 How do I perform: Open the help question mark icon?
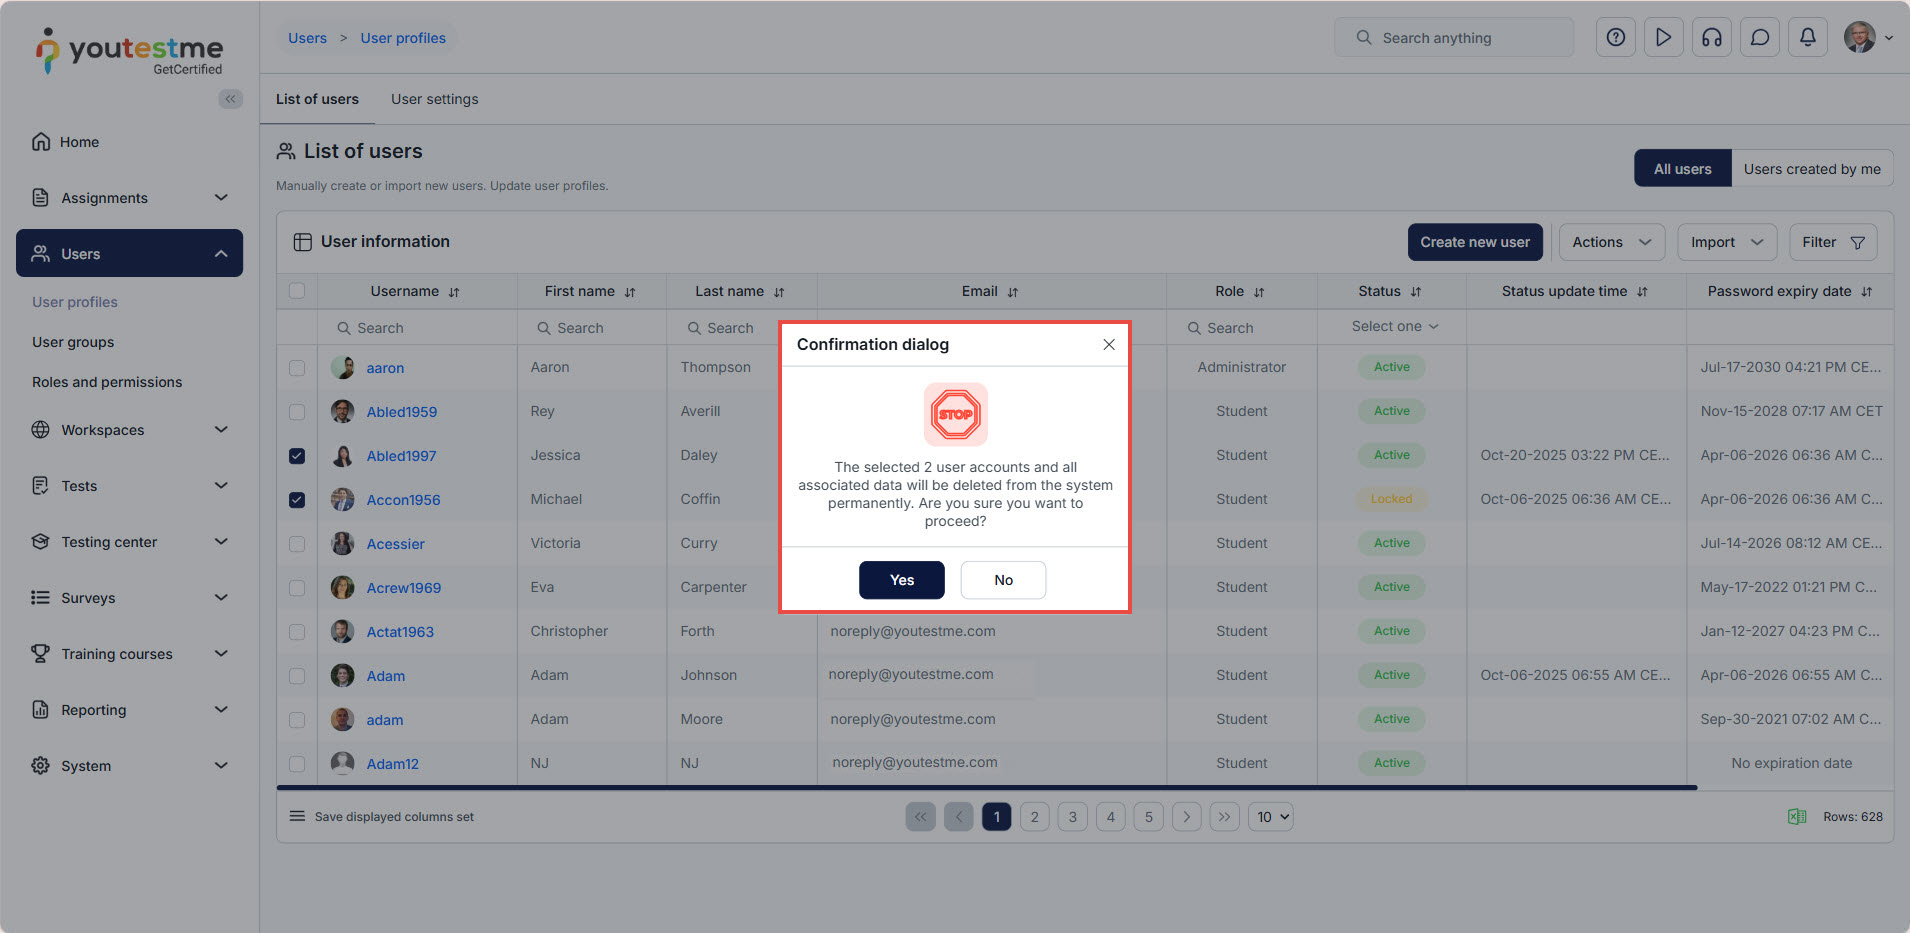pyautogui.click(x=1615, y=37)
